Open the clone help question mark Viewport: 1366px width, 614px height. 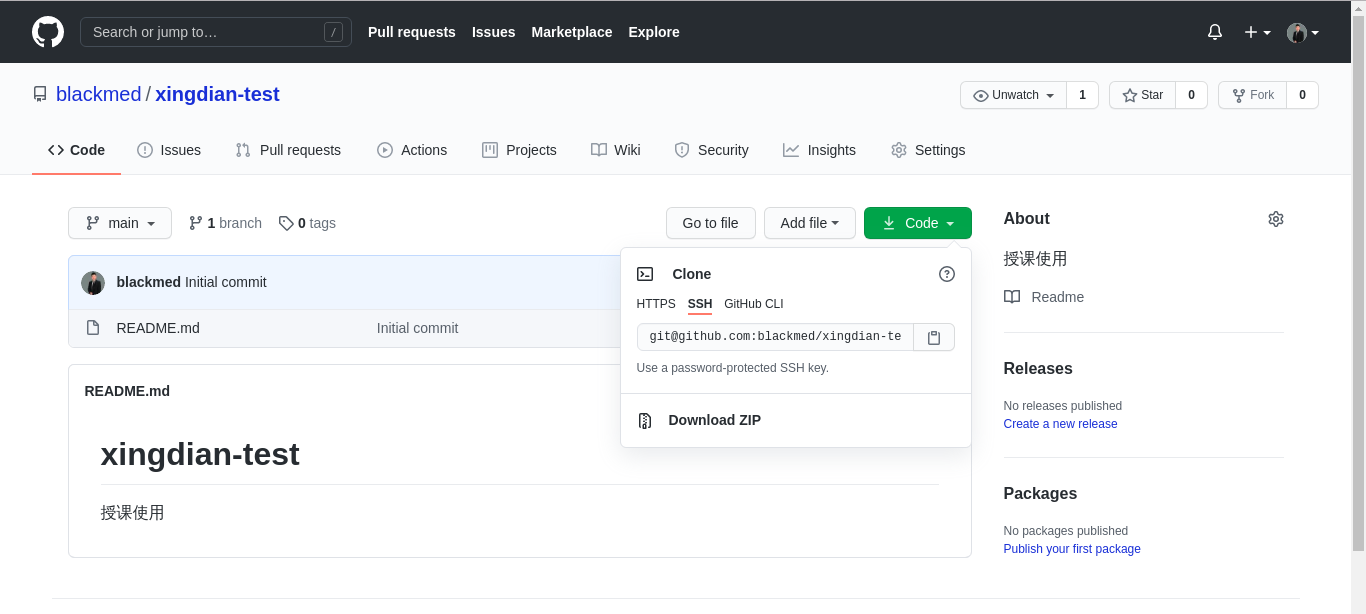tap(947, 274)
